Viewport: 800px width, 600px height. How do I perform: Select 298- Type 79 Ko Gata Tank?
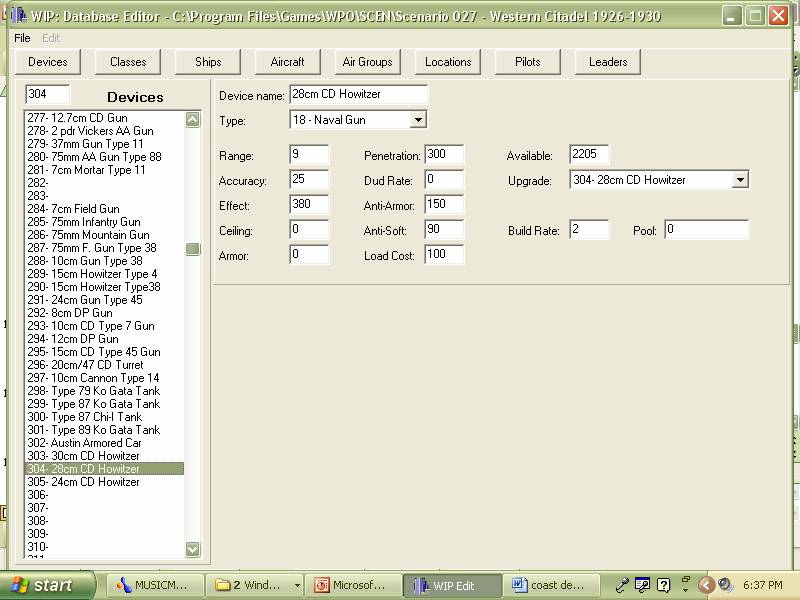104,391
